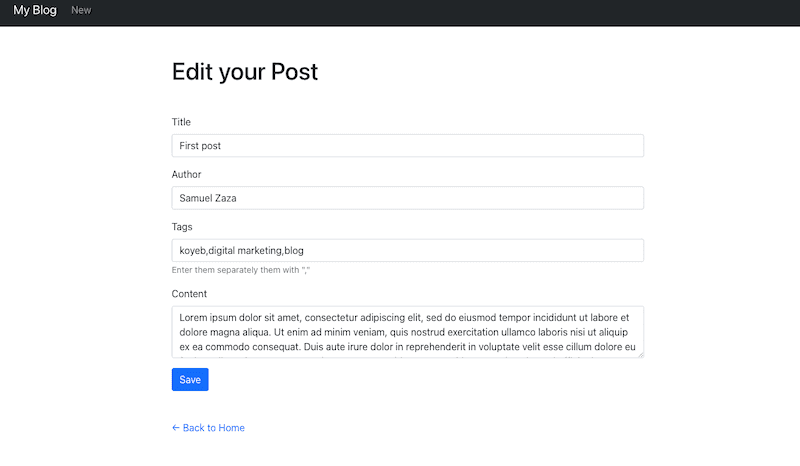Click the Content field label
This screenshot has width=800, height=466.
tap(189, 294)
